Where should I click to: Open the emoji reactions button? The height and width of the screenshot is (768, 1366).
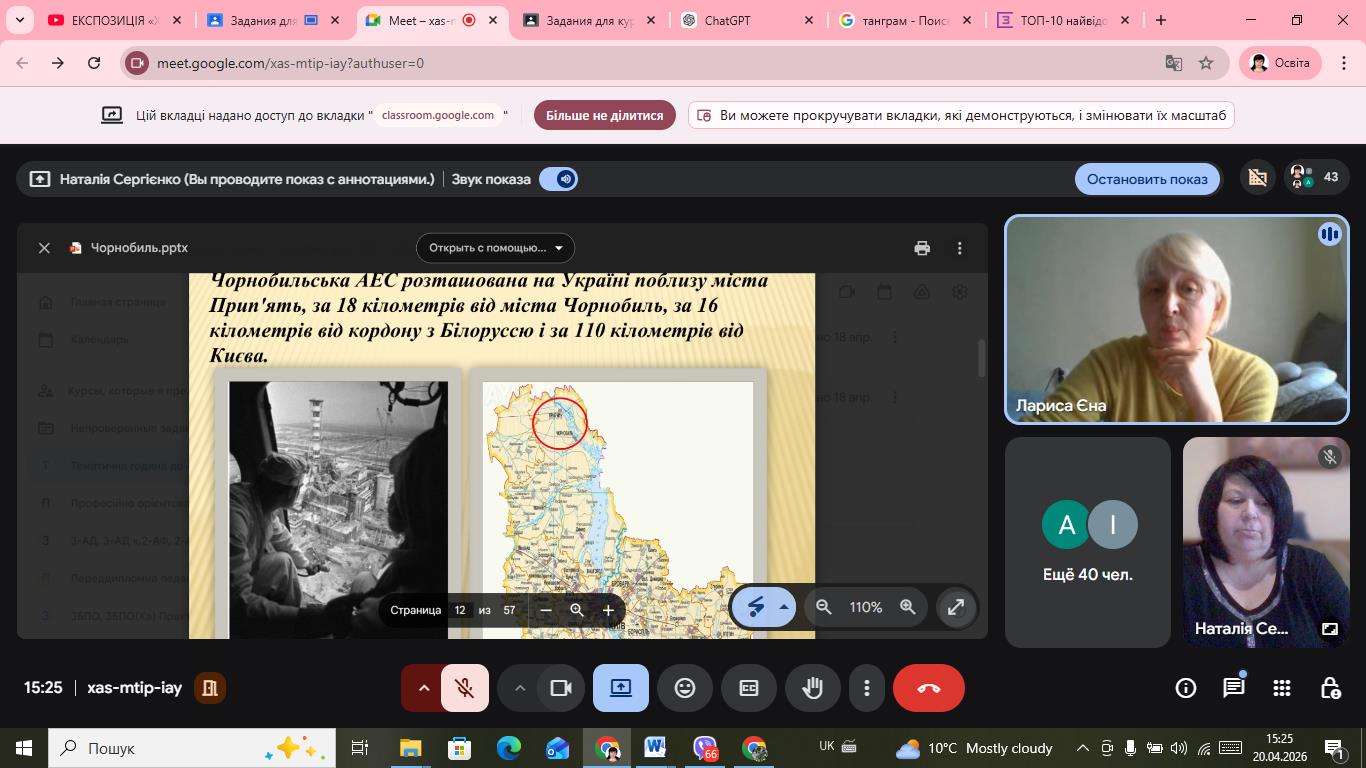click(685, 688)
